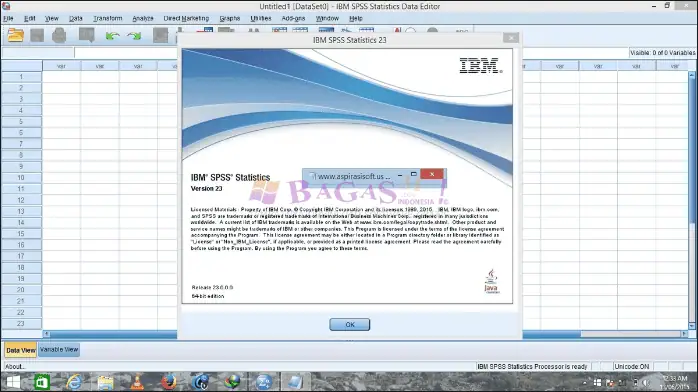Click the vertical scrollbar up arrow

tap(692, 75)
